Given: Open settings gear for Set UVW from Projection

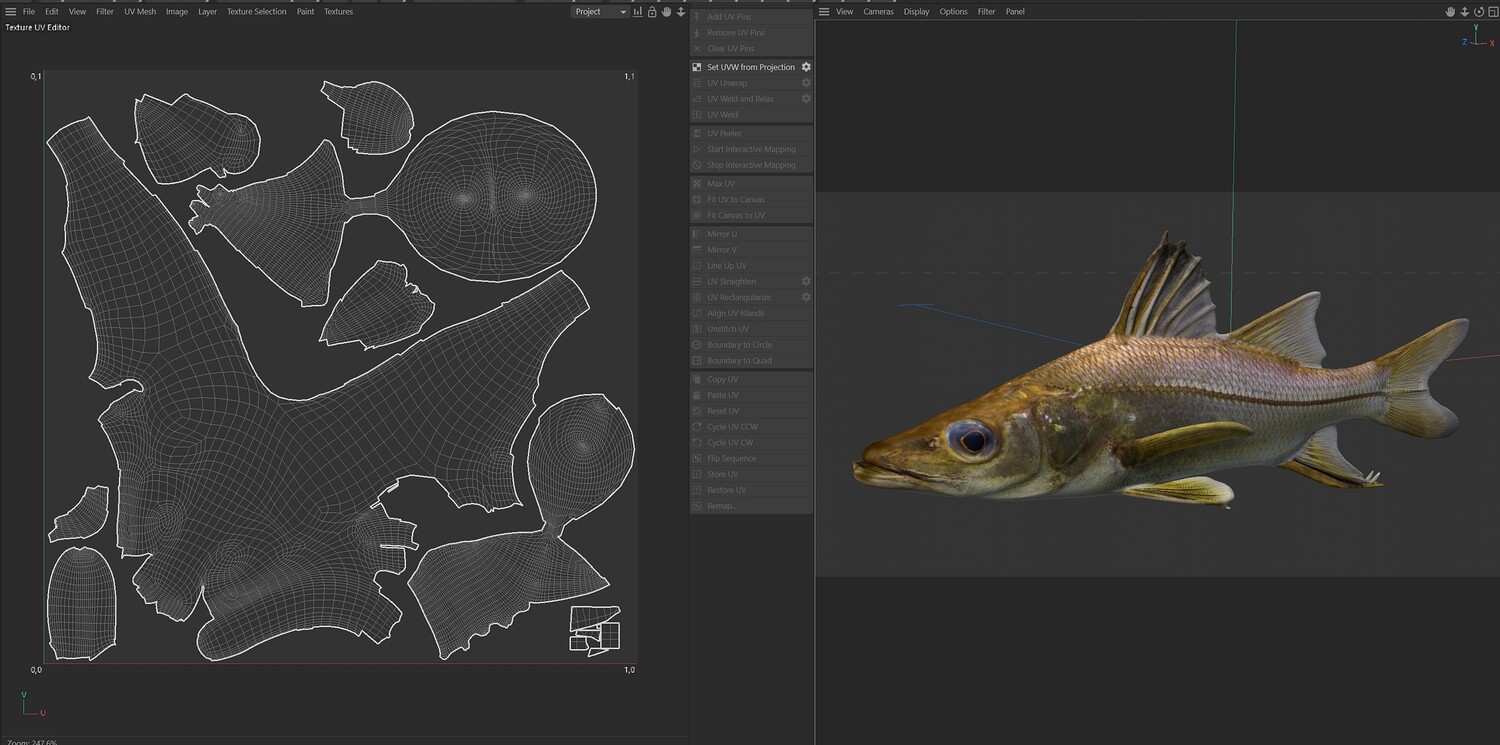Looking at the screenshot, I should click(806, 67).
